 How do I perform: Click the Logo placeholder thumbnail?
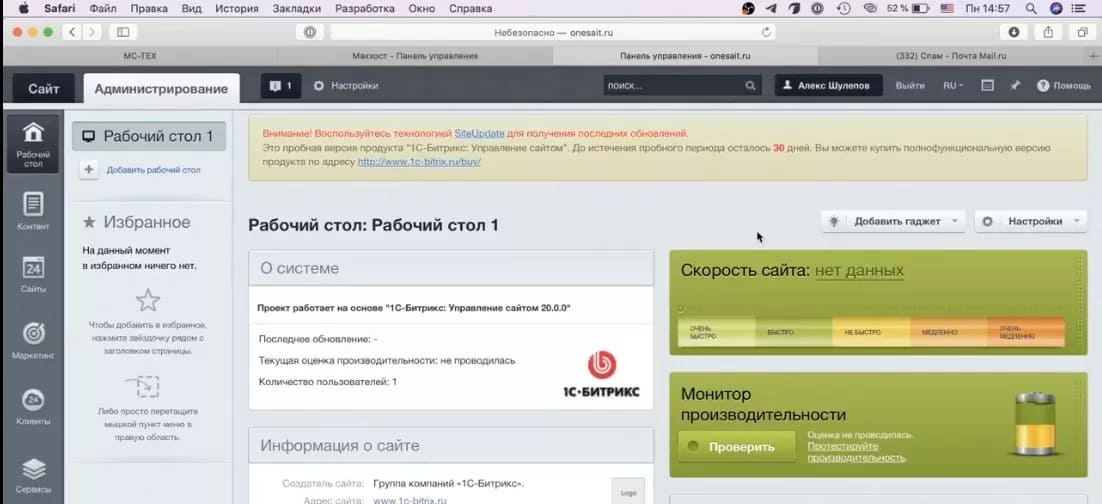pyautogui.click(x=628, y=491)
